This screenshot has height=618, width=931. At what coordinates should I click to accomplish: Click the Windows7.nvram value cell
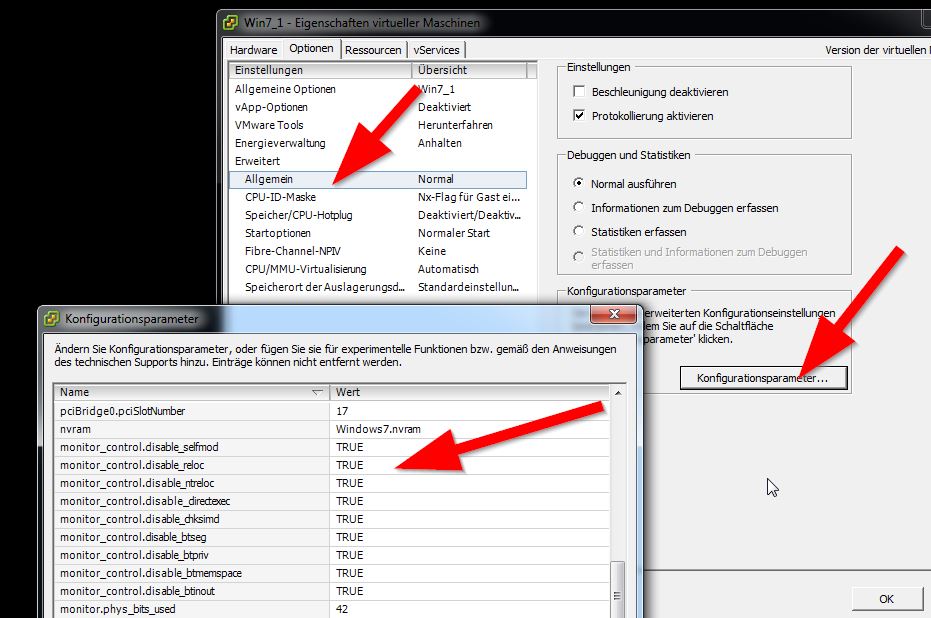(378, 429)
